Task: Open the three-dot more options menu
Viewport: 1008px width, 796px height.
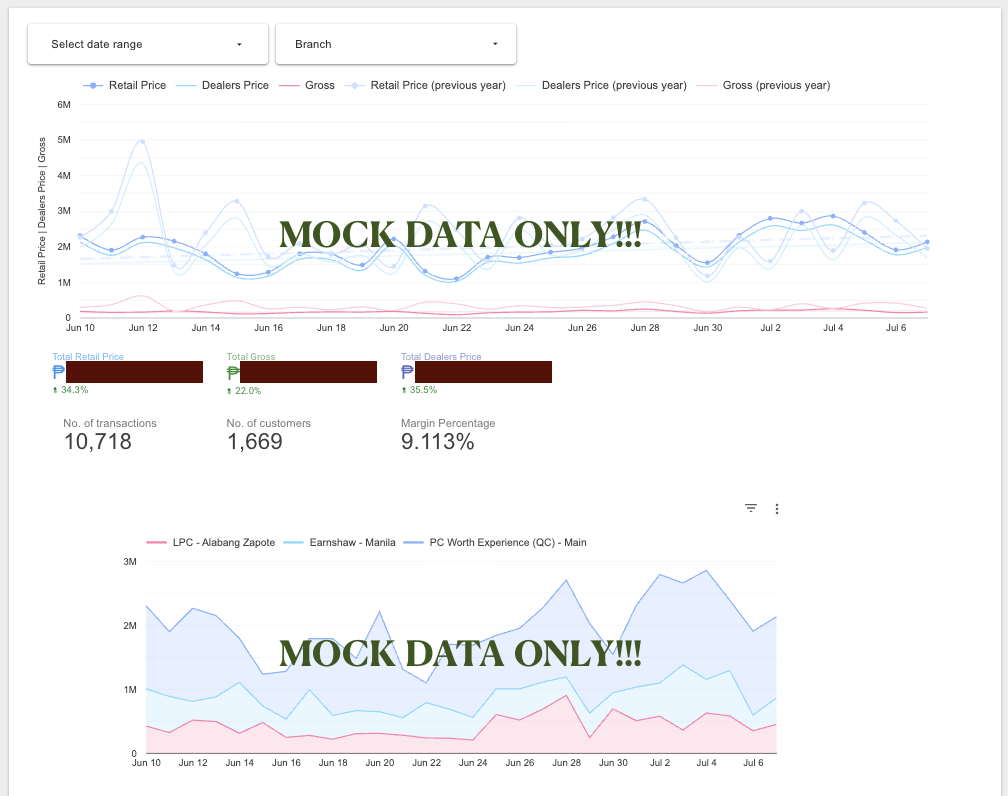Action: point(777,509)
